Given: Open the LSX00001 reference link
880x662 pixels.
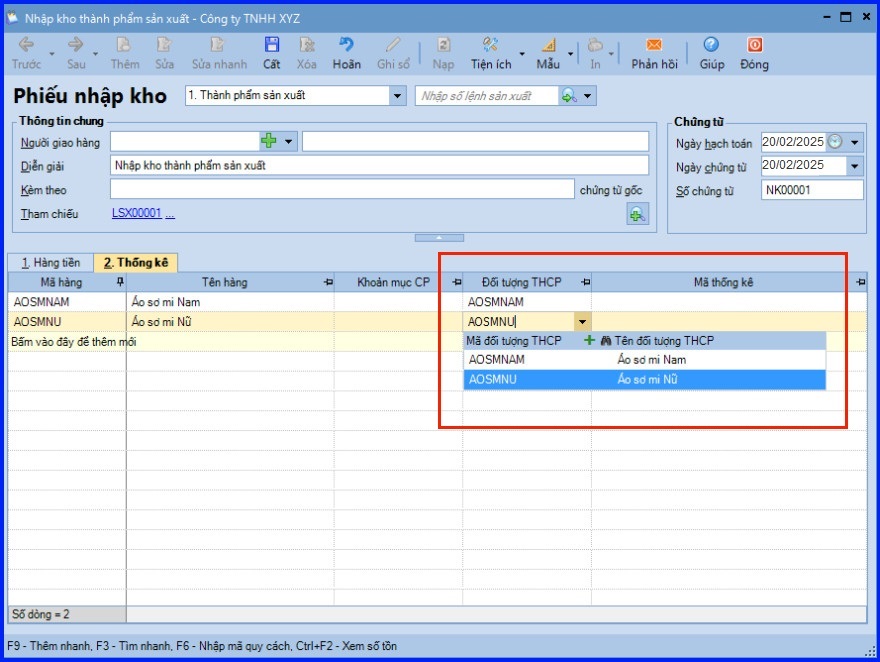Looking at the screenshot, I should [x=136, y=214].
